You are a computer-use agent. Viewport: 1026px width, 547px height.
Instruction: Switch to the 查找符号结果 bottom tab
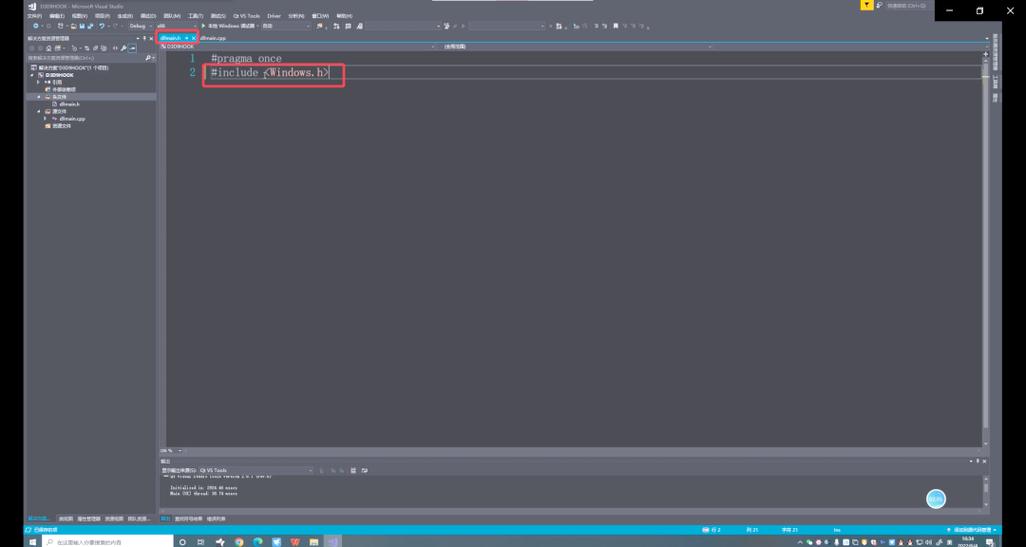coord(188,519)
